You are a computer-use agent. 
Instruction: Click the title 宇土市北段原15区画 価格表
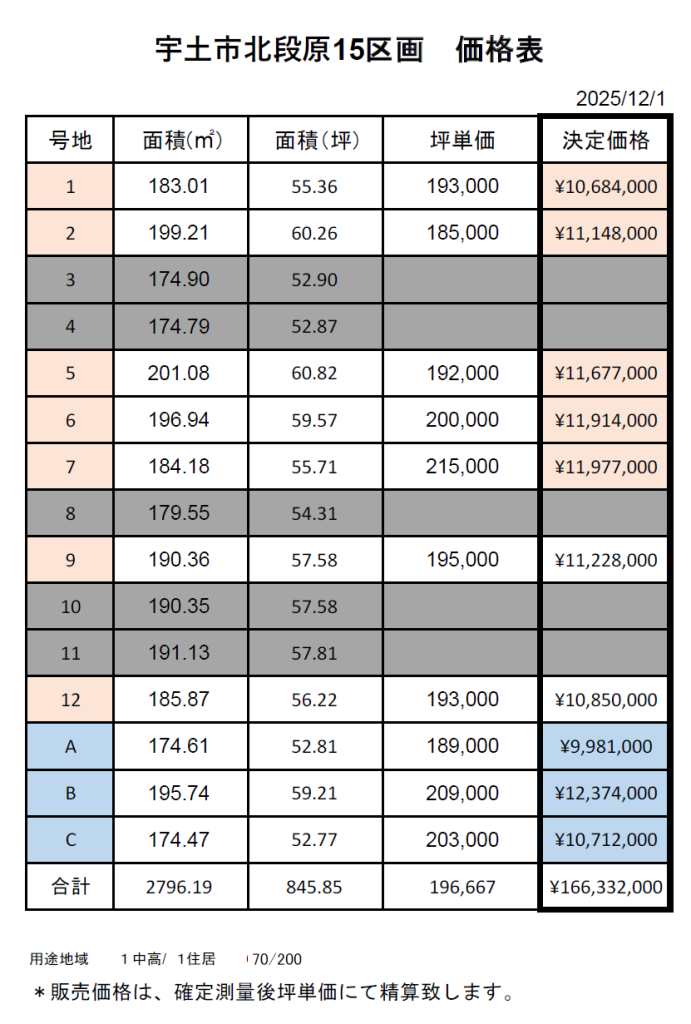click(349, 51)
